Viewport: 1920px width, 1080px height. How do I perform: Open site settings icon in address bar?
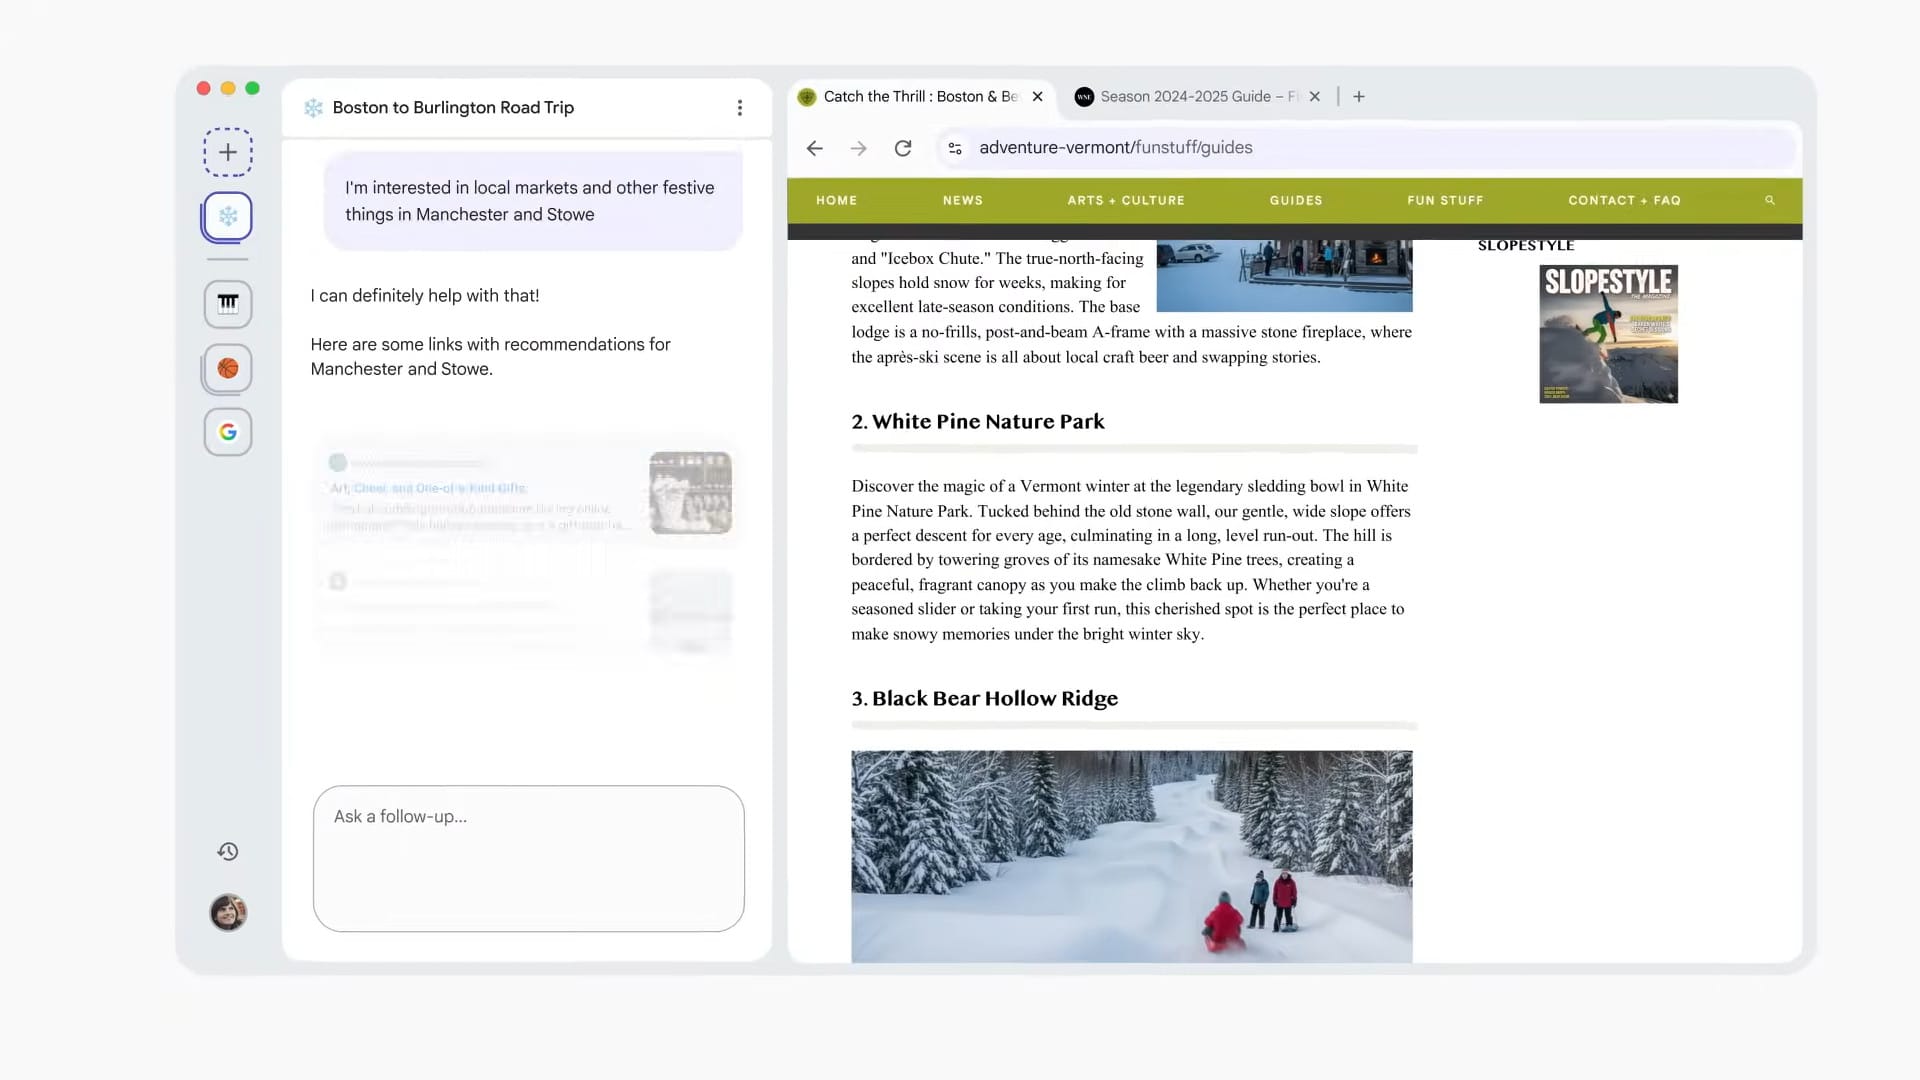(955, 148)
